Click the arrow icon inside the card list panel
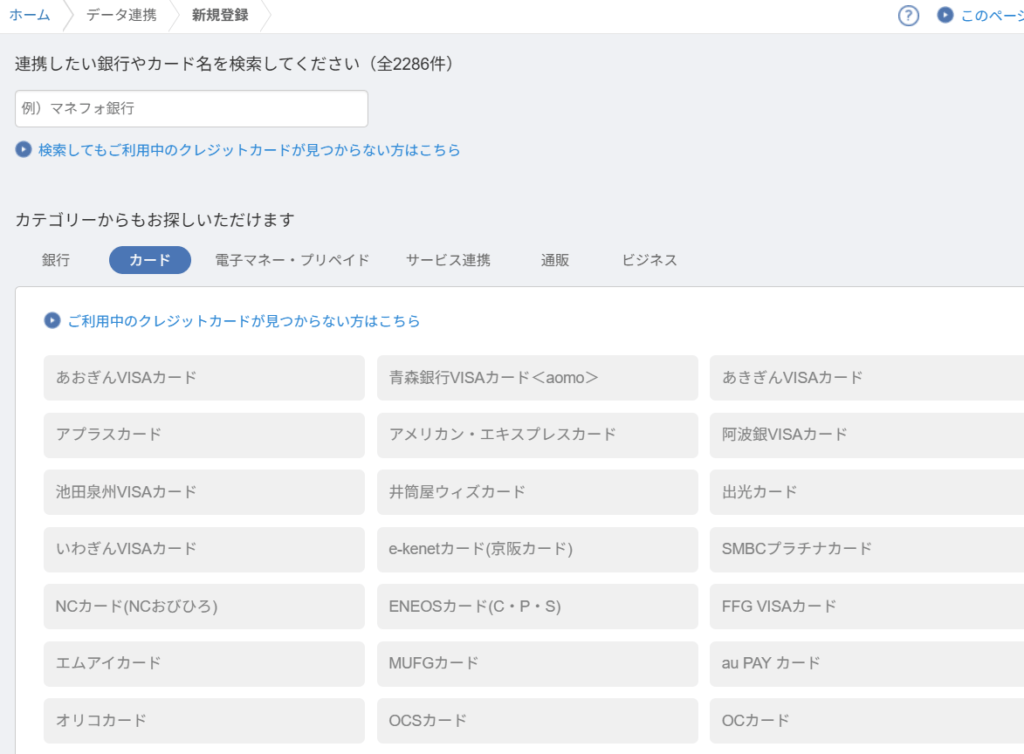The width and height of the screenshot is (1024, 754). [53, 321]
